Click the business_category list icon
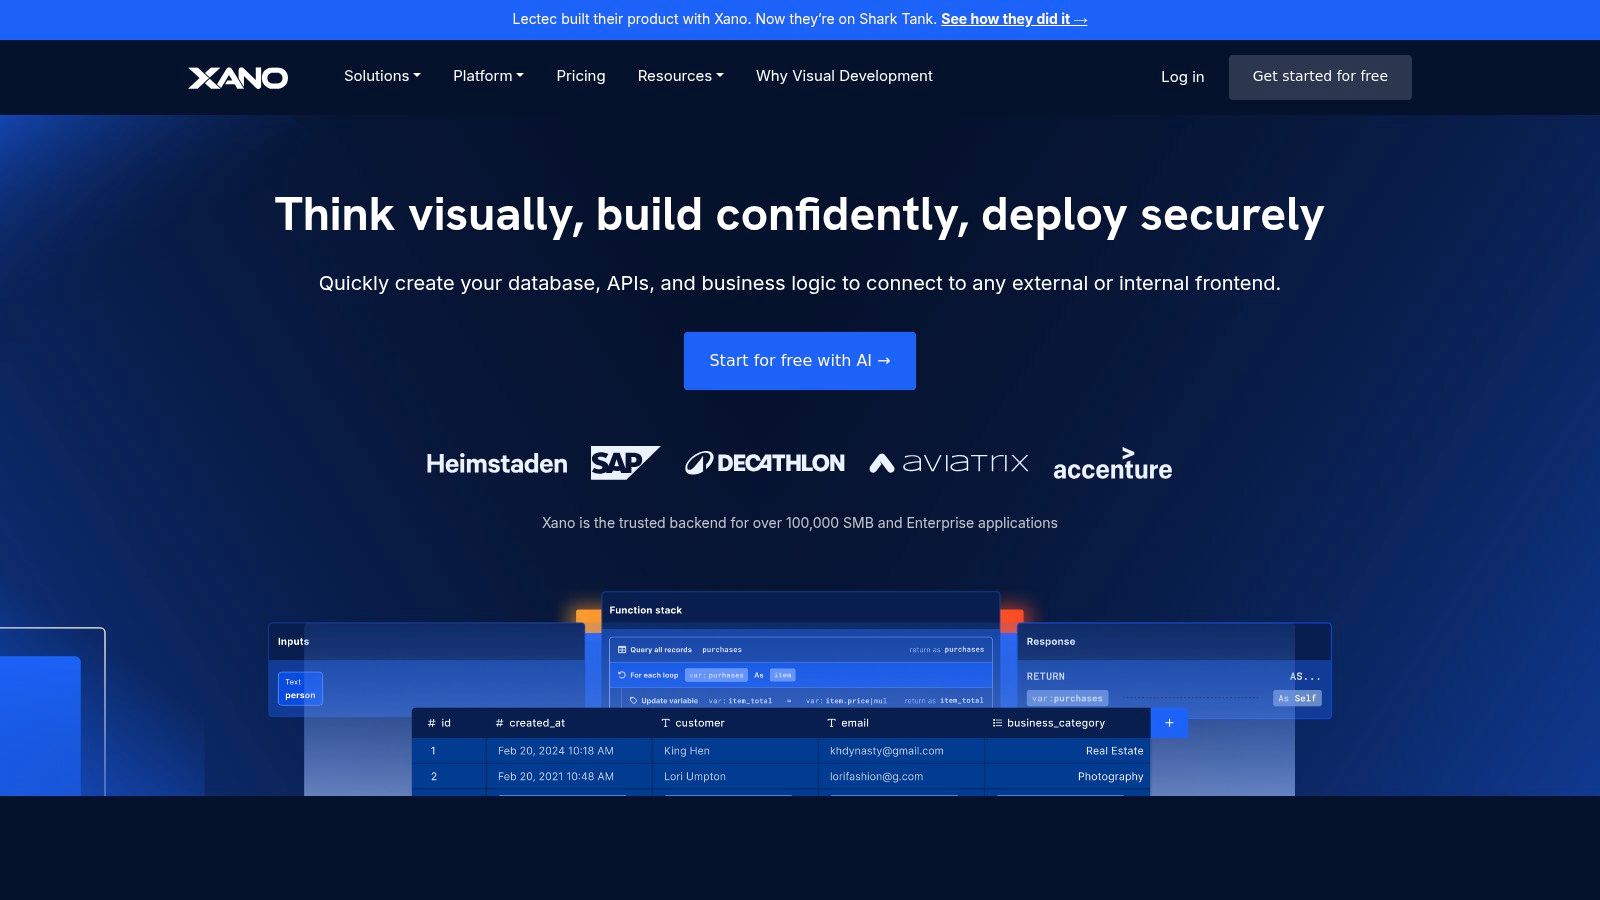Image resolution: width=1600 pixels, height=900 pixels. pos(997,723)
